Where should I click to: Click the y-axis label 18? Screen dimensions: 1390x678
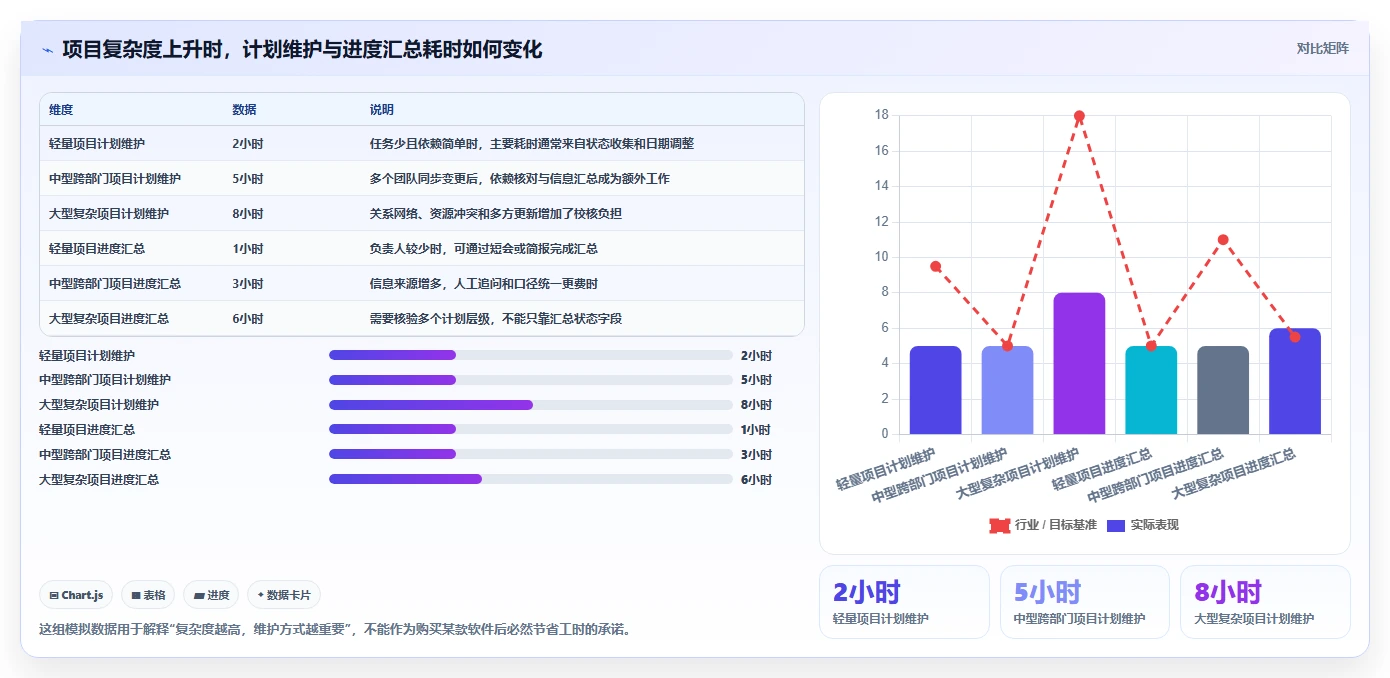click(x=881, y=115)
